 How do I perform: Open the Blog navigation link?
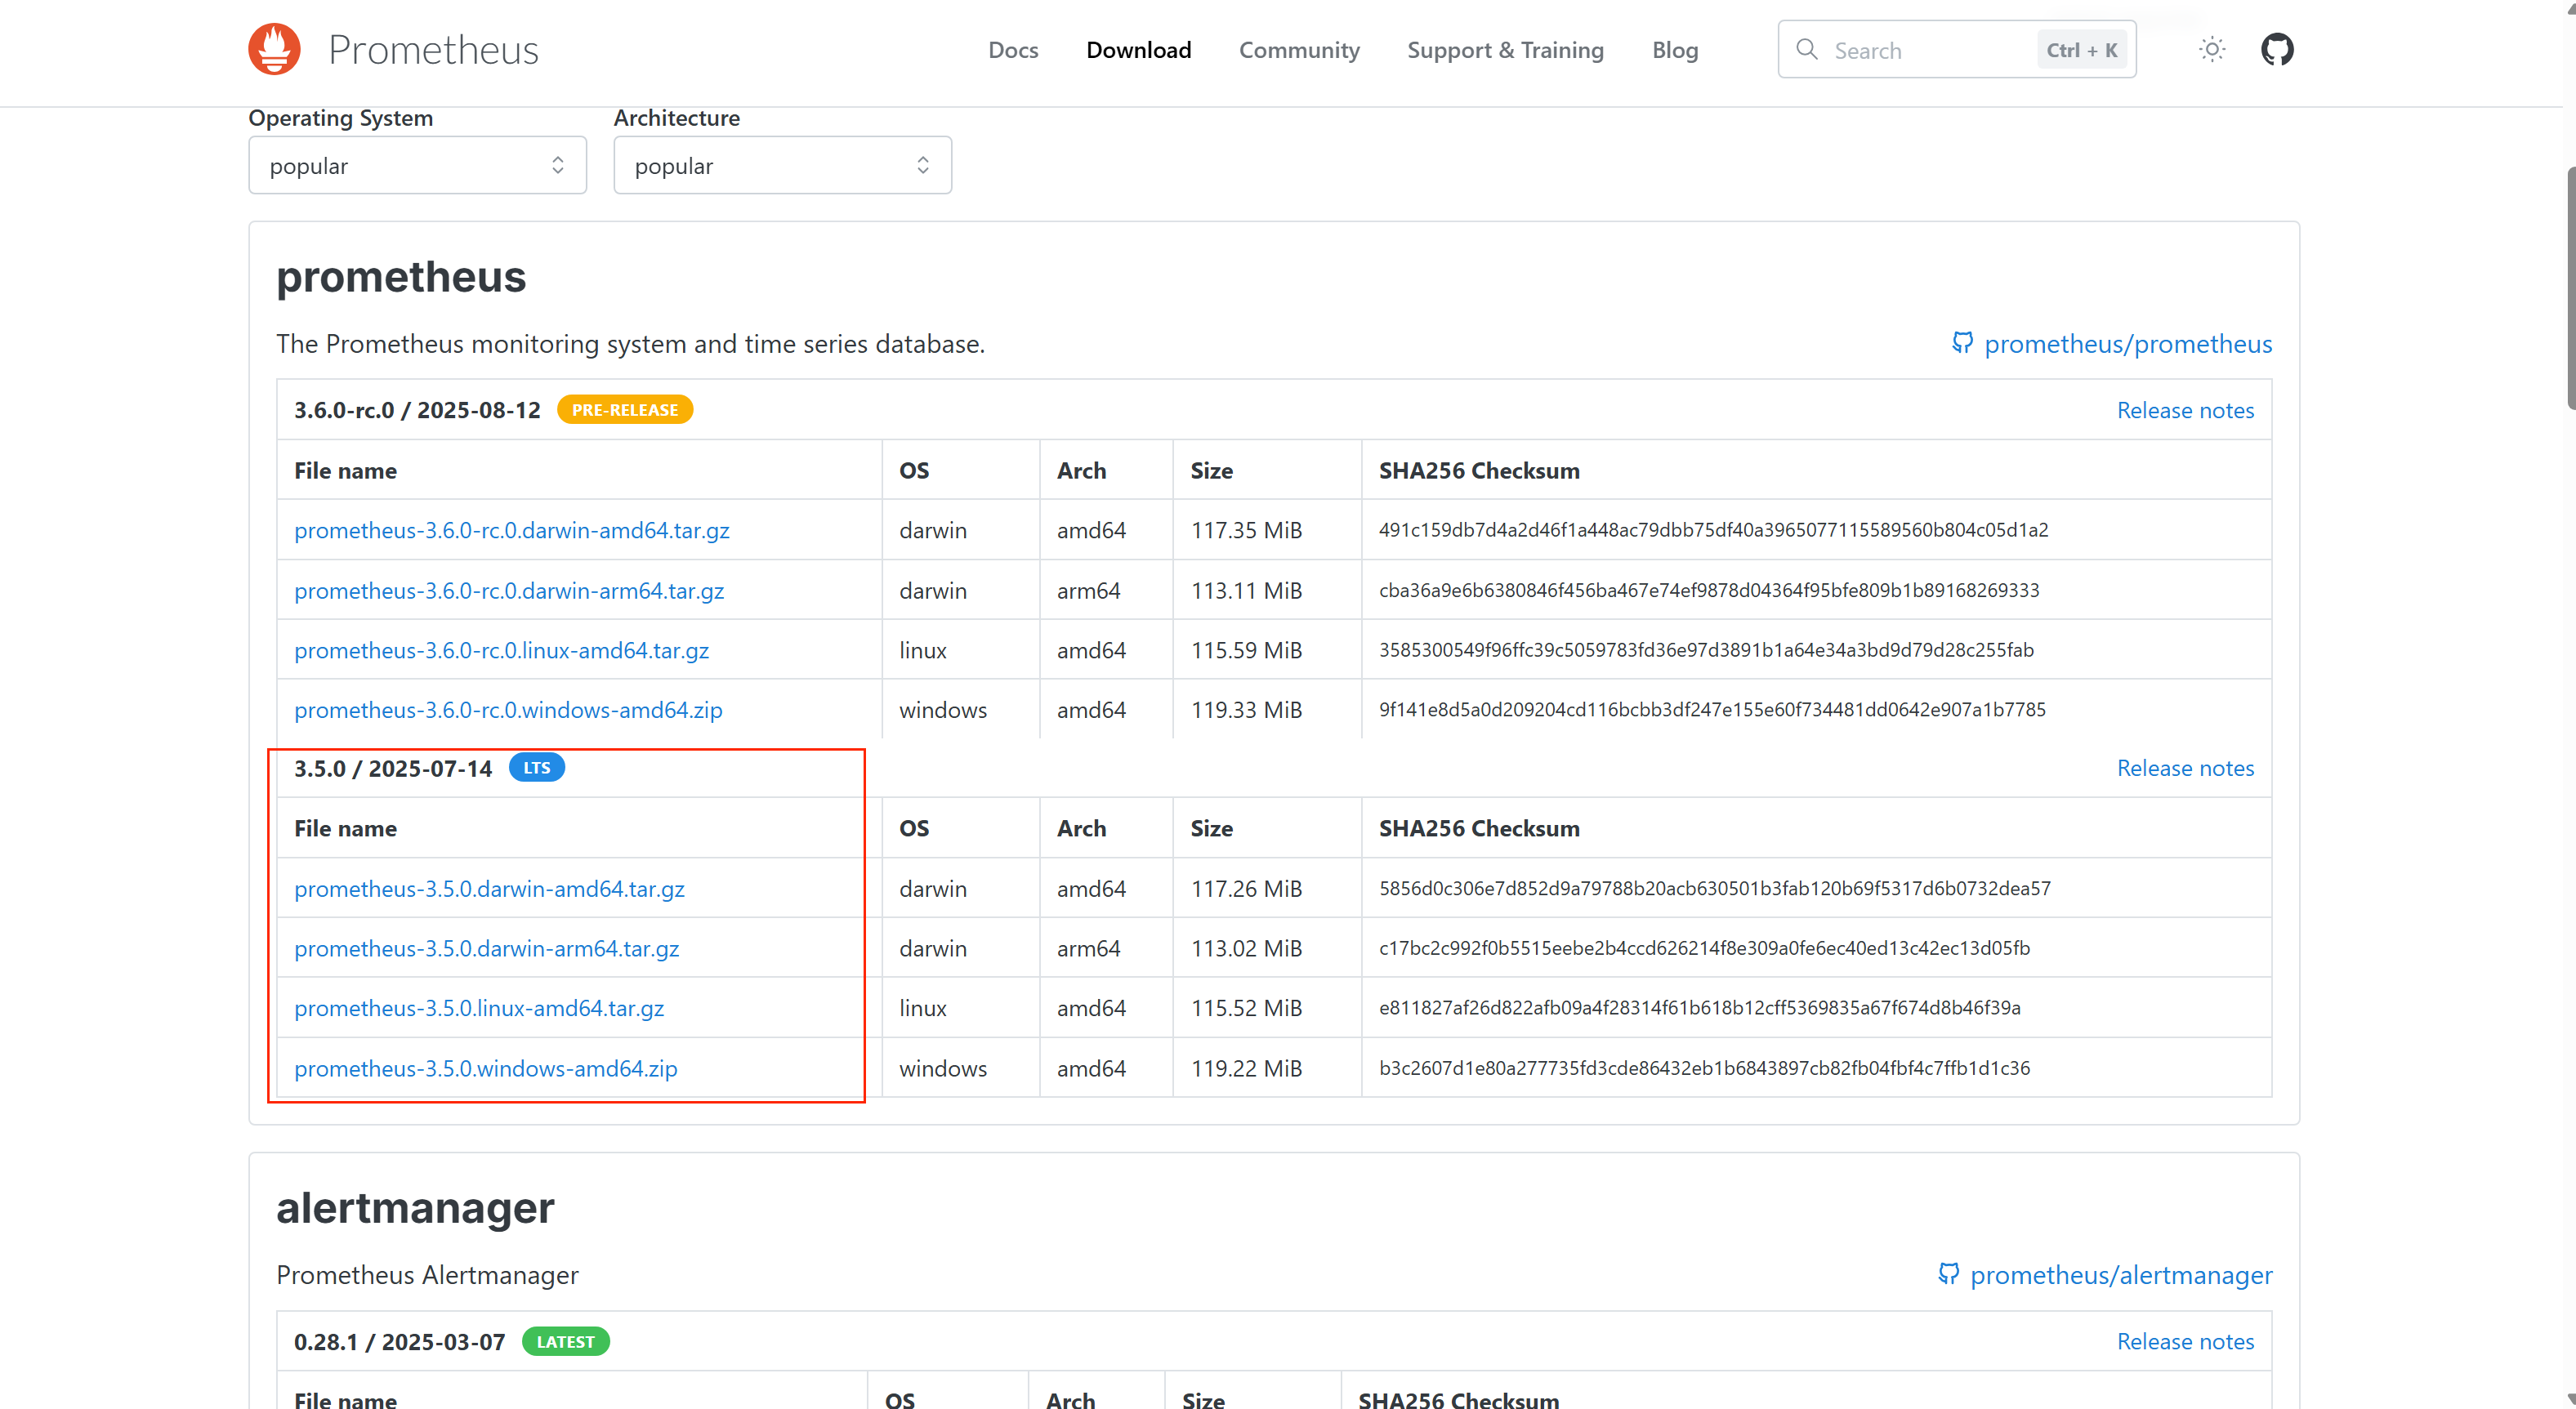tap(1674, 50)
